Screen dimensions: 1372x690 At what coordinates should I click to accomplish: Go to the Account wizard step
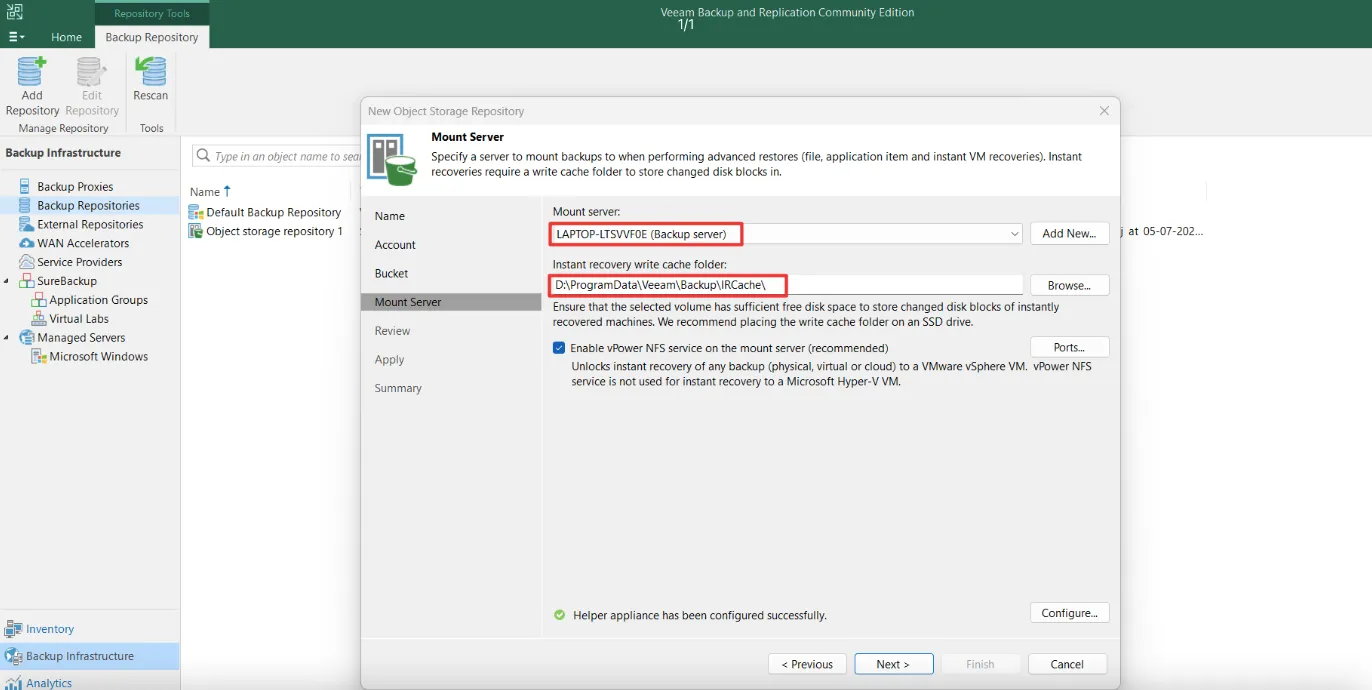[395, 245]
